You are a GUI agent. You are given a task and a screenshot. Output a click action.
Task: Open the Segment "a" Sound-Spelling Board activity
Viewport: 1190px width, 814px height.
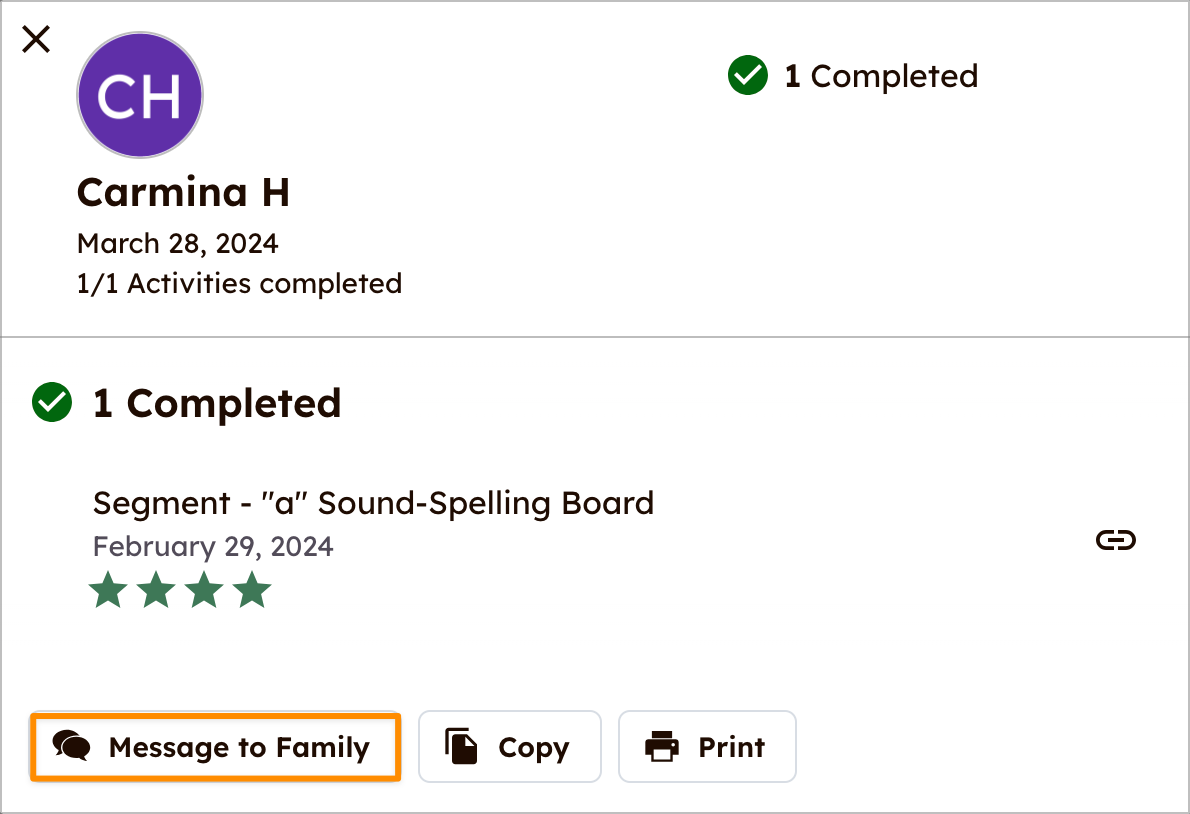pyautogui.click(x=373, y=502)
